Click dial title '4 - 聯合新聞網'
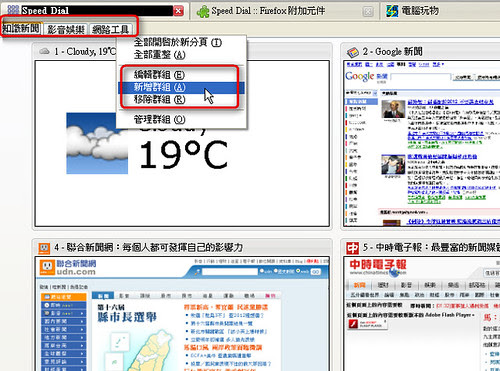 click(x=149, y=247)
